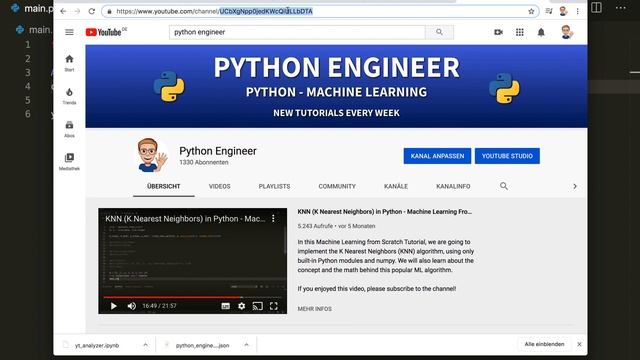This screenshot has height=360, width=640.
Task: Toggle split editor layout icon in the code editor
Action: coord(596,7)
